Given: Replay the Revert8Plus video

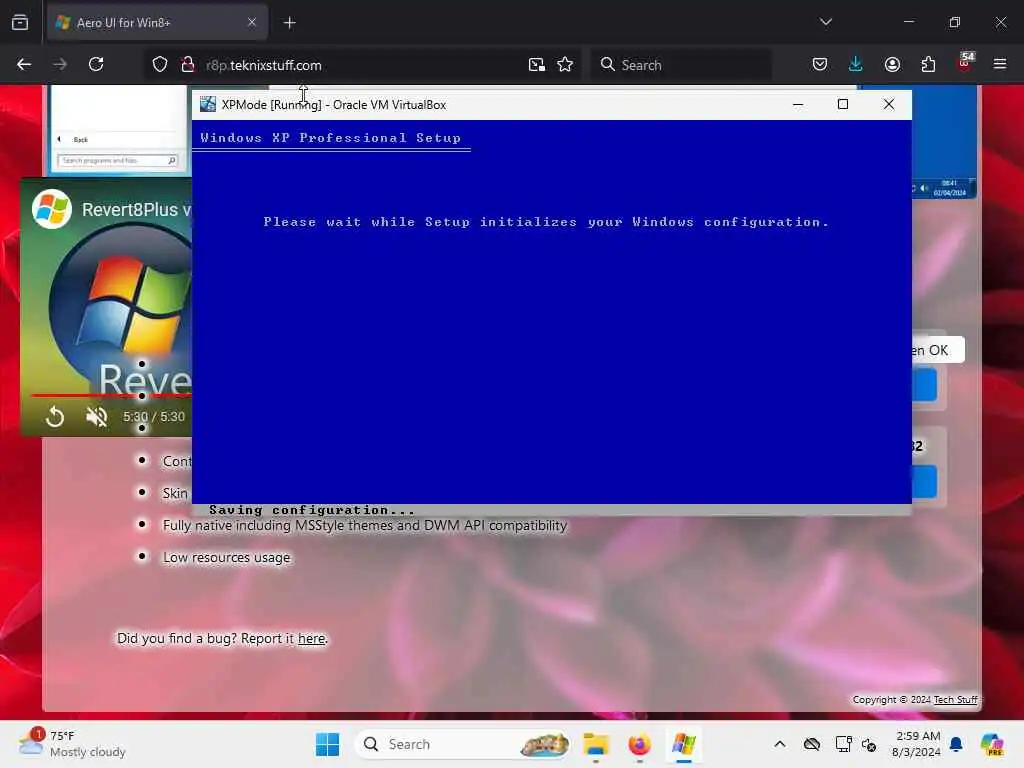Looking at the screenshot, I should (55, 417).
